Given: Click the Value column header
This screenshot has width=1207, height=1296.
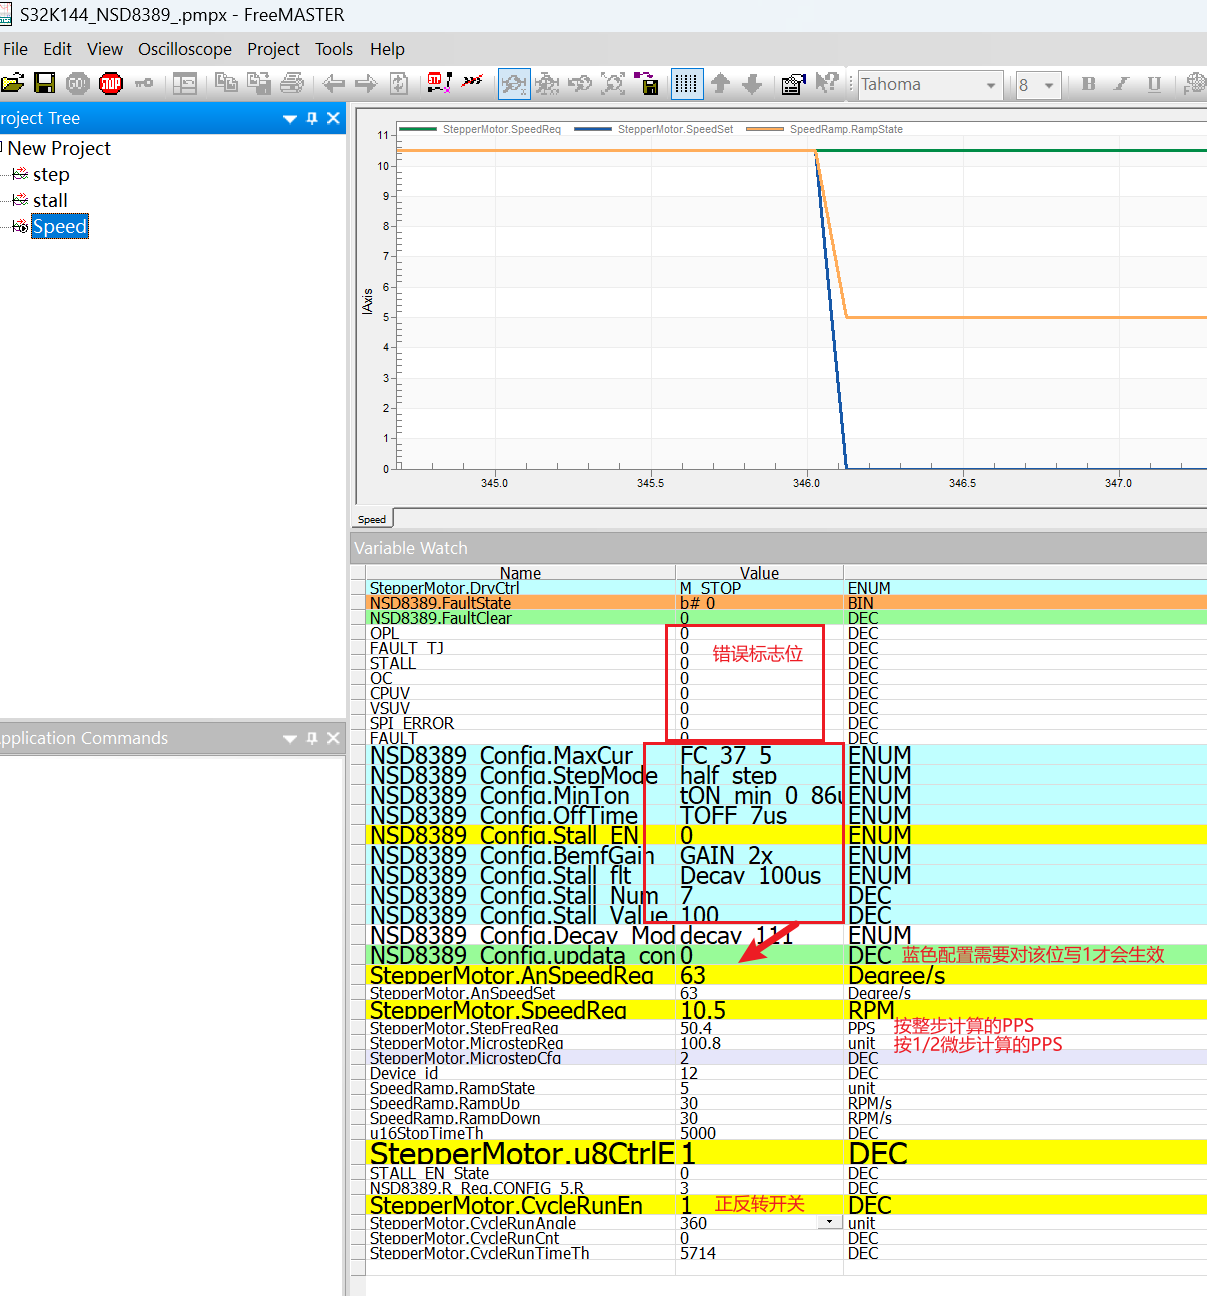Looking at the screenshot, I should pyautogui.click(x=759, y=572).
